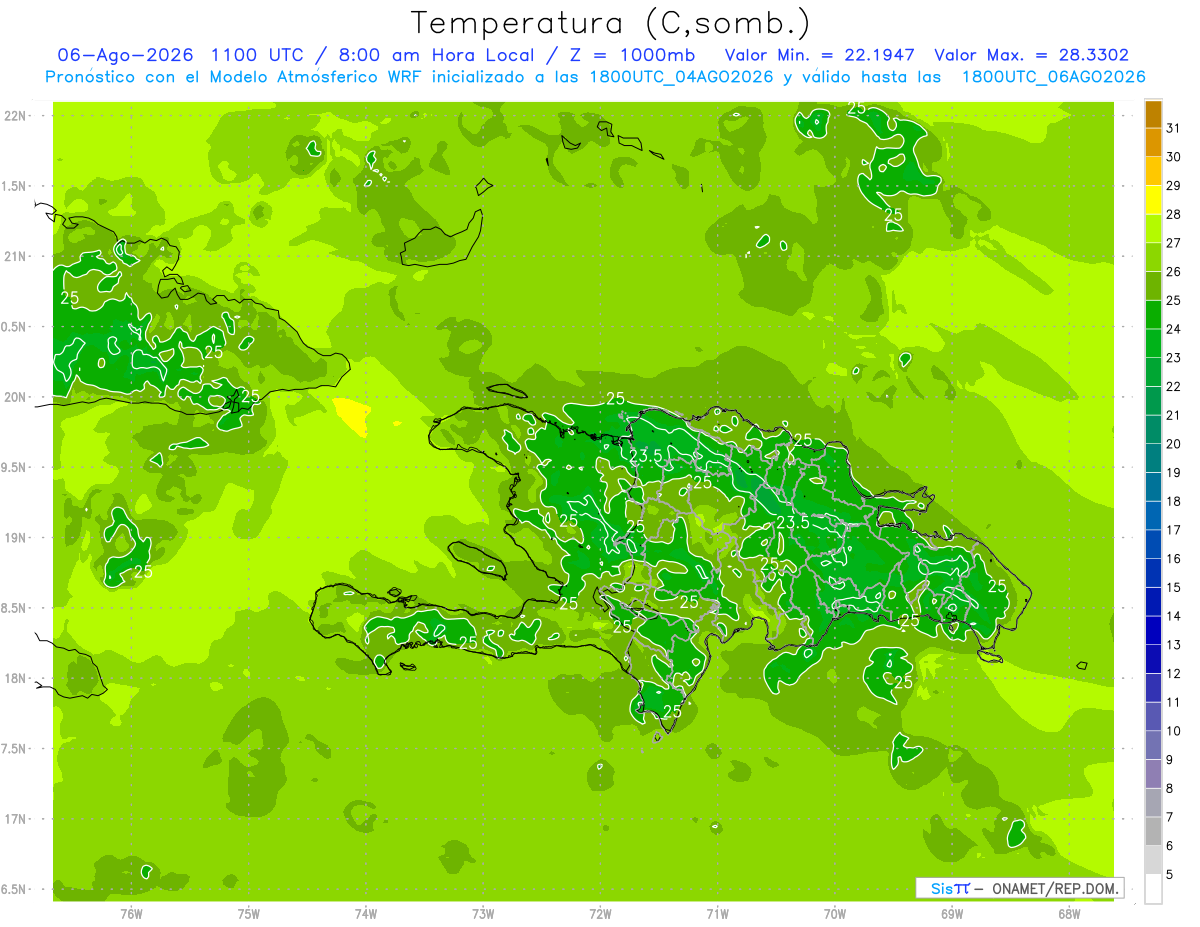Click the colorbar scale number 31
The width and height of the screenshot is (1200, 927).
(x=1173, y=129)
